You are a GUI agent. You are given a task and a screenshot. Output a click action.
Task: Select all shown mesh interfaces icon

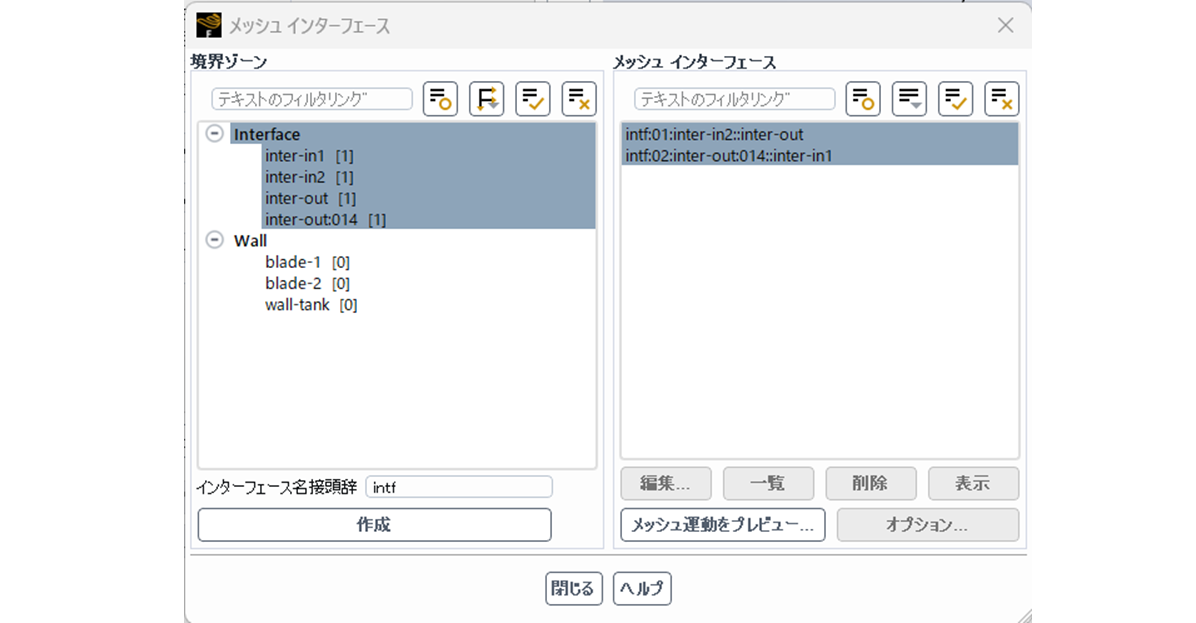tap(955, 99)
